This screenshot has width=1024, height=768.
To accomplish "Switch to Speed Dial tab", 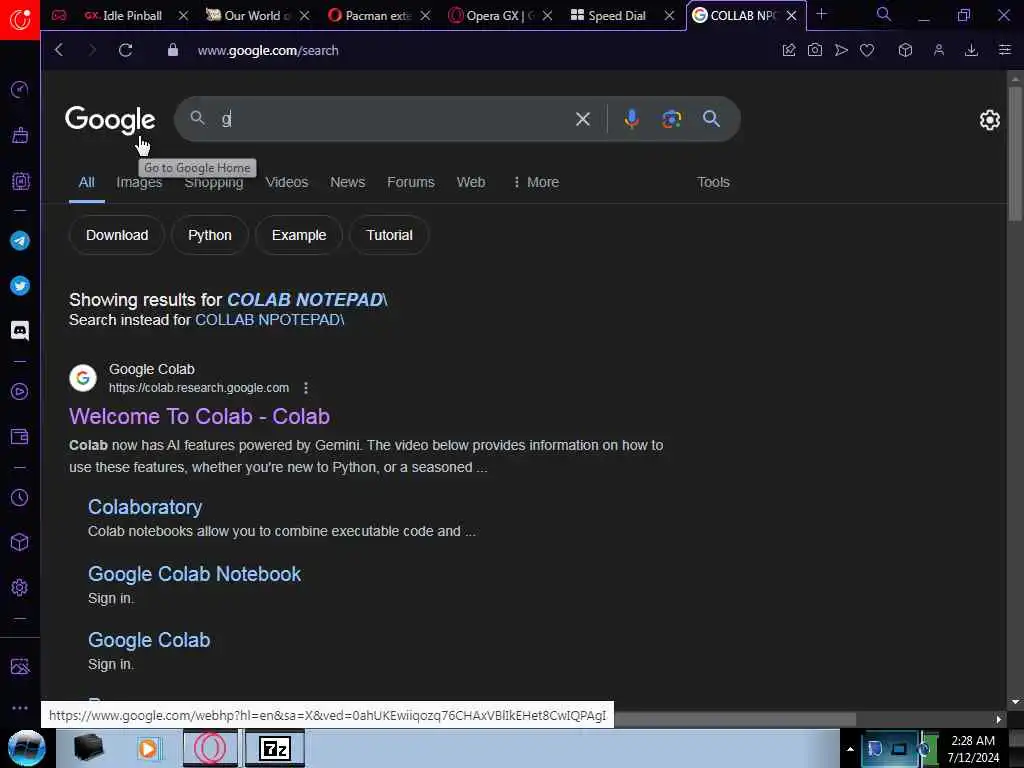I will (616, 15).
